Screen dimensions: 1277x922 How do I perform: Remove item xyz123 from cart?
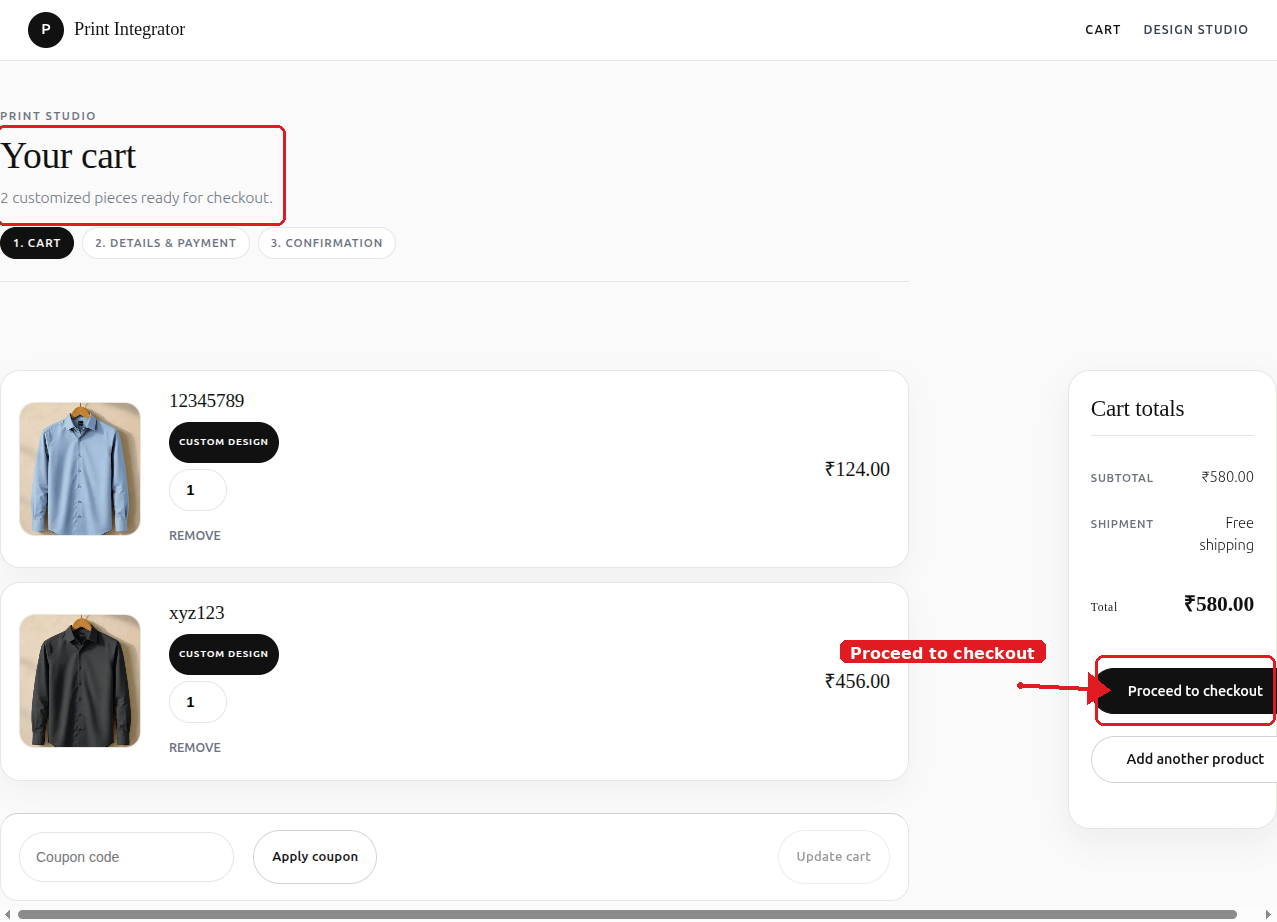coord(195,748)
